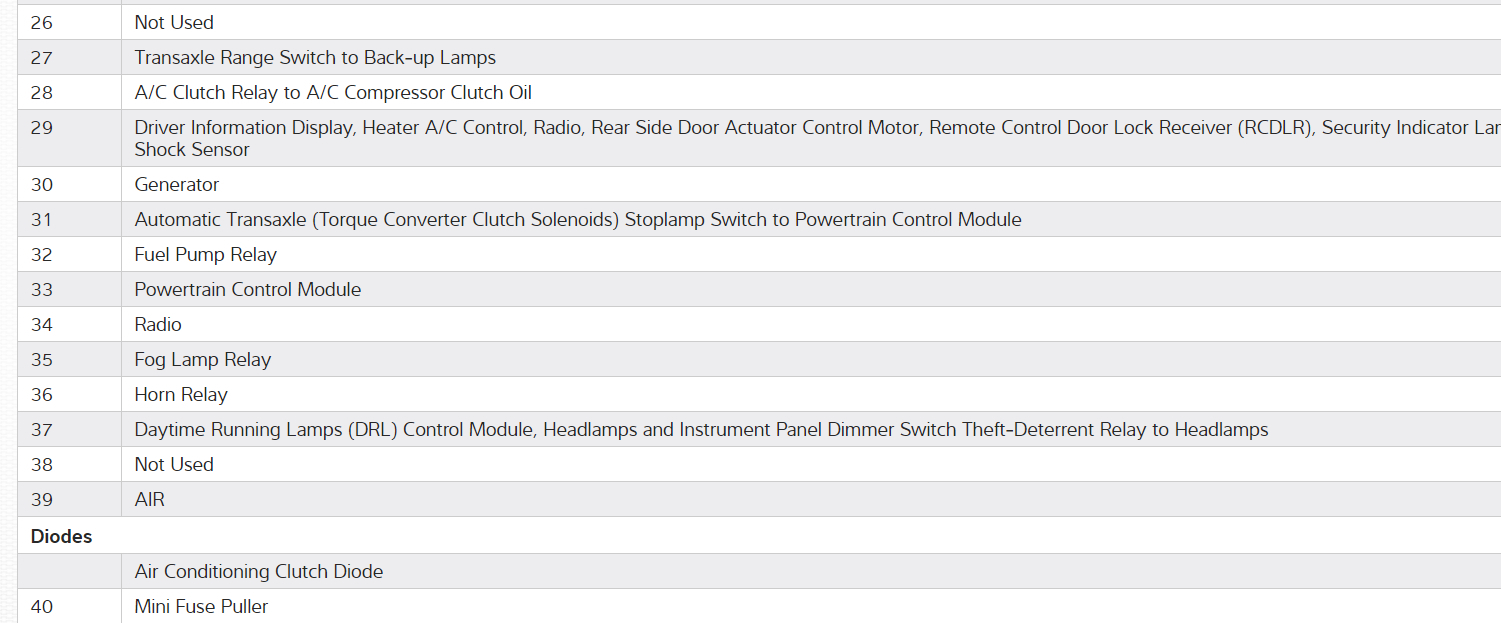This screenshot has height=623, width=1501.
Task: Select the Powertrain Control Module cell
Action: point(248,289)
